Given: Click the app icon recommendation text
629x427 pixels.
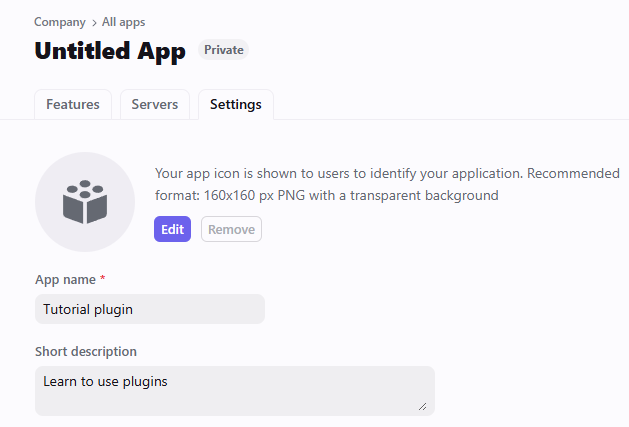Looking at the screenshot, I should pyautogui.click(x=388, y=184).
